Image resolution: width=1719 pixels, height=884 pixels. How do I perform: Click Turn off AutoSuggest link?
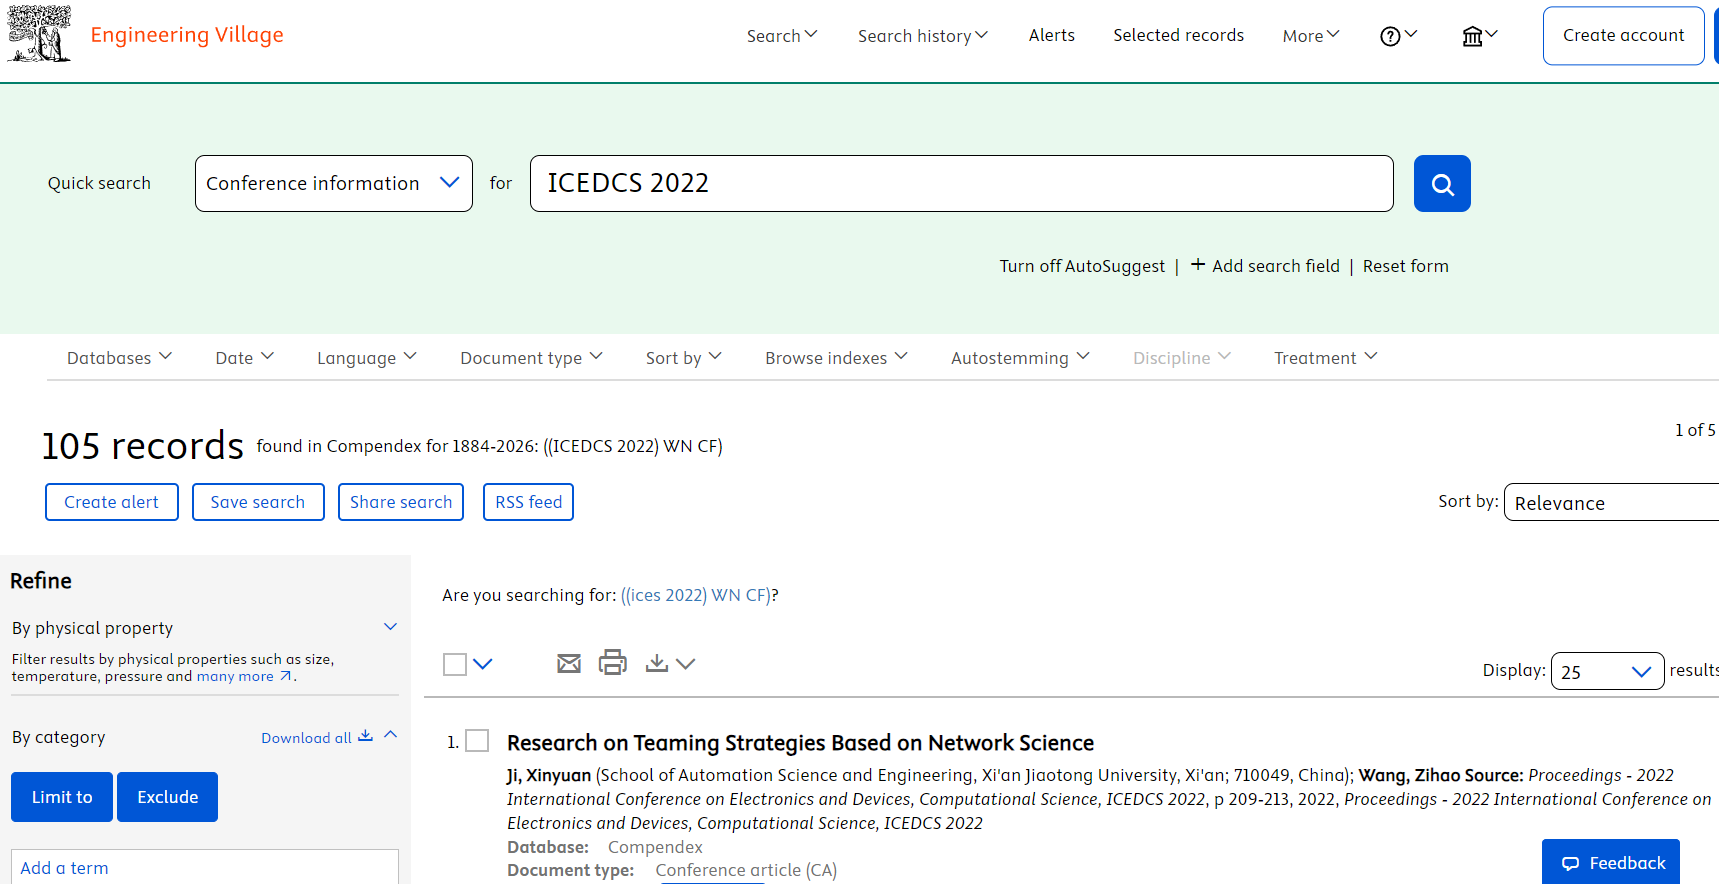click(1082, 266)
